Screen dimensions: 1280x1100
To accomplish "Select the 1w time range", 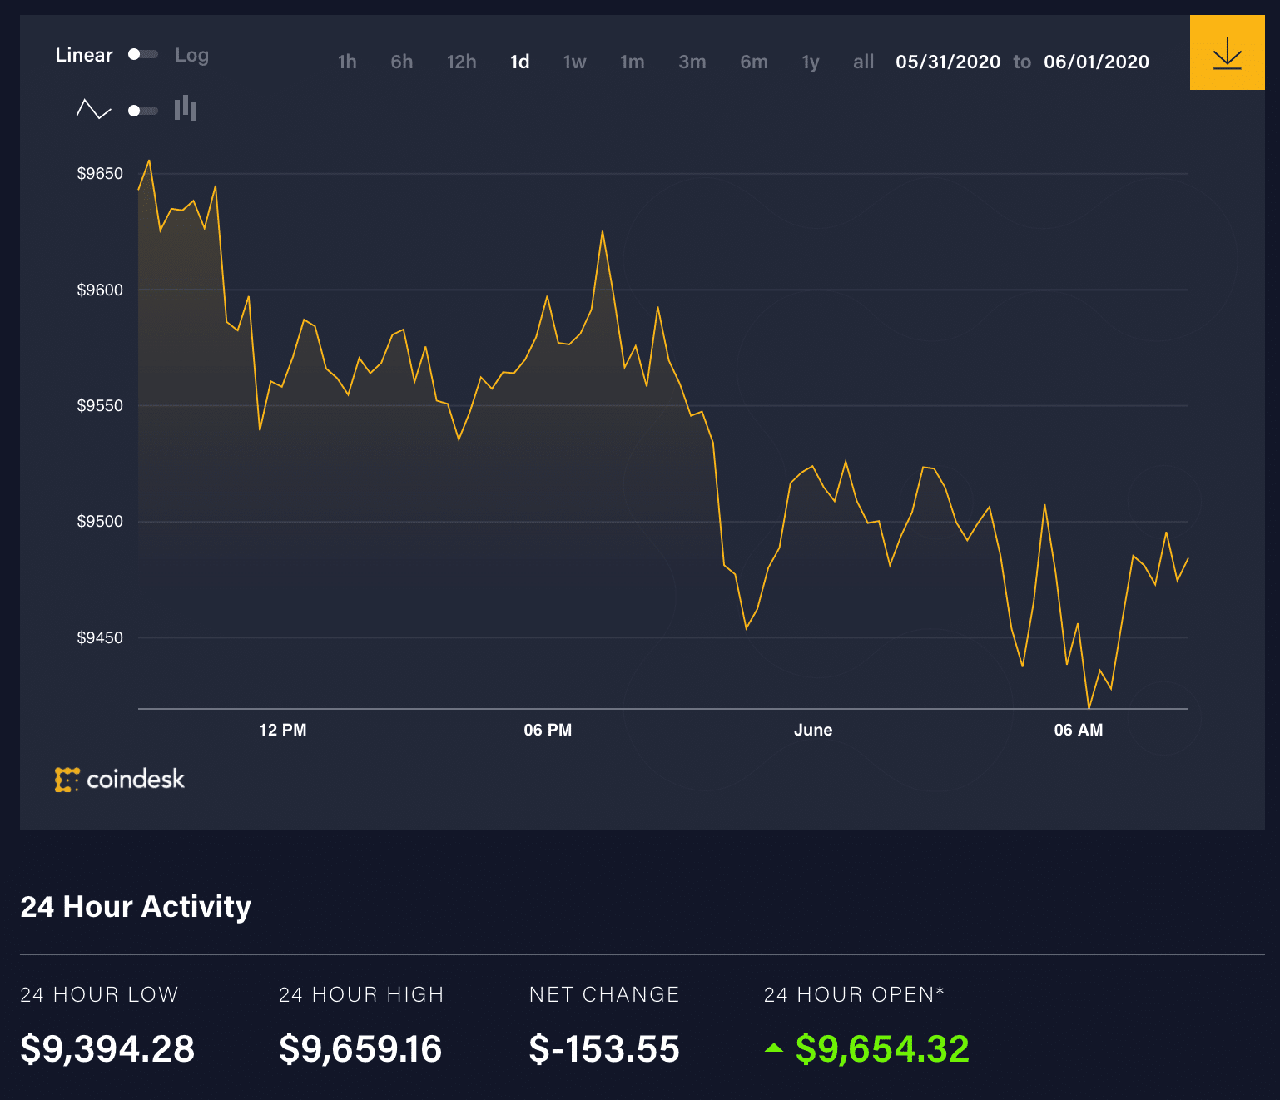I will coord(575,62).
